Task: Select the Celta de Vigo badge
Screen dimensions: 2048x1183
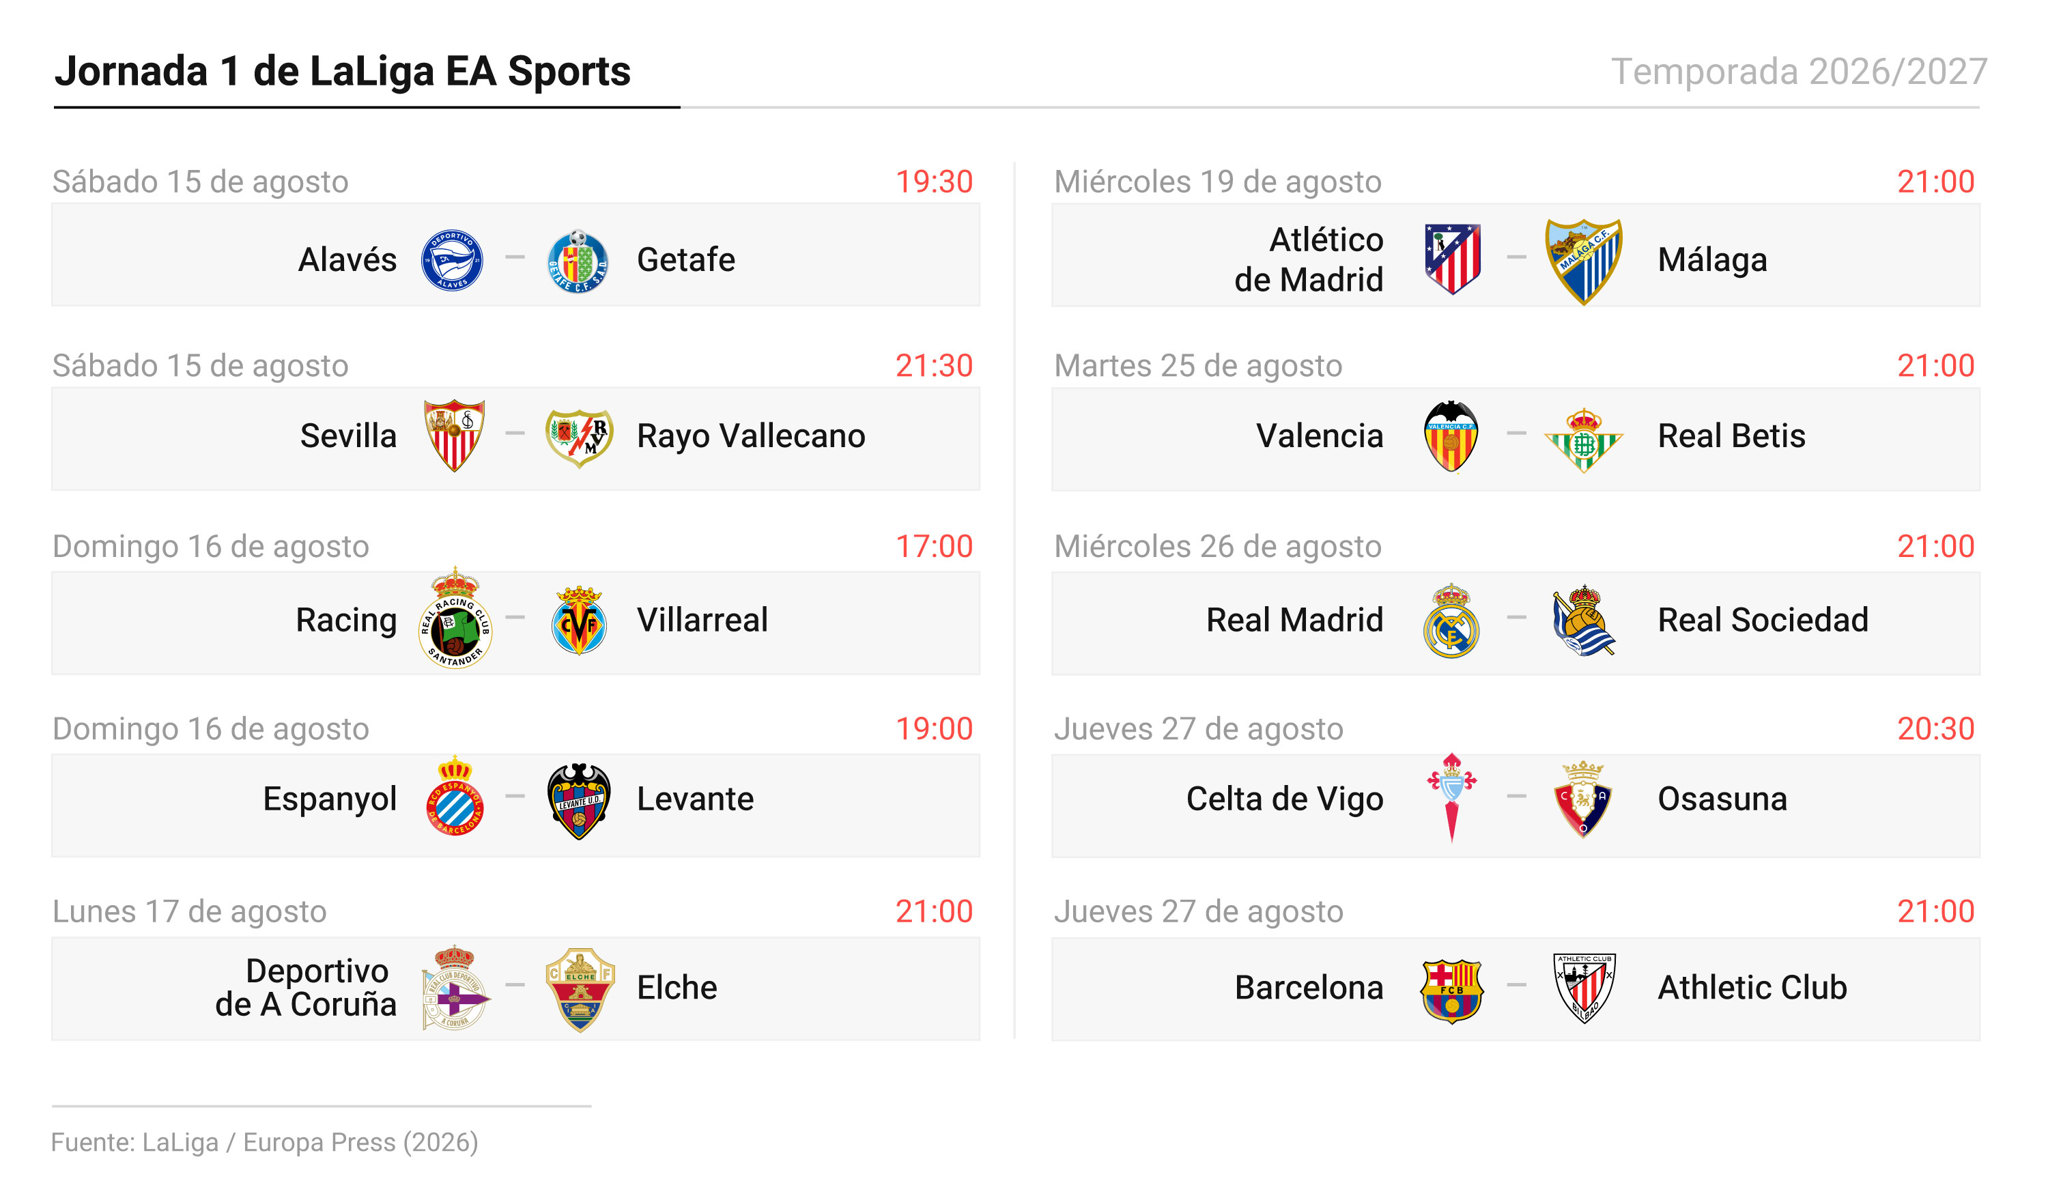Action: [x=1451, y=797]
